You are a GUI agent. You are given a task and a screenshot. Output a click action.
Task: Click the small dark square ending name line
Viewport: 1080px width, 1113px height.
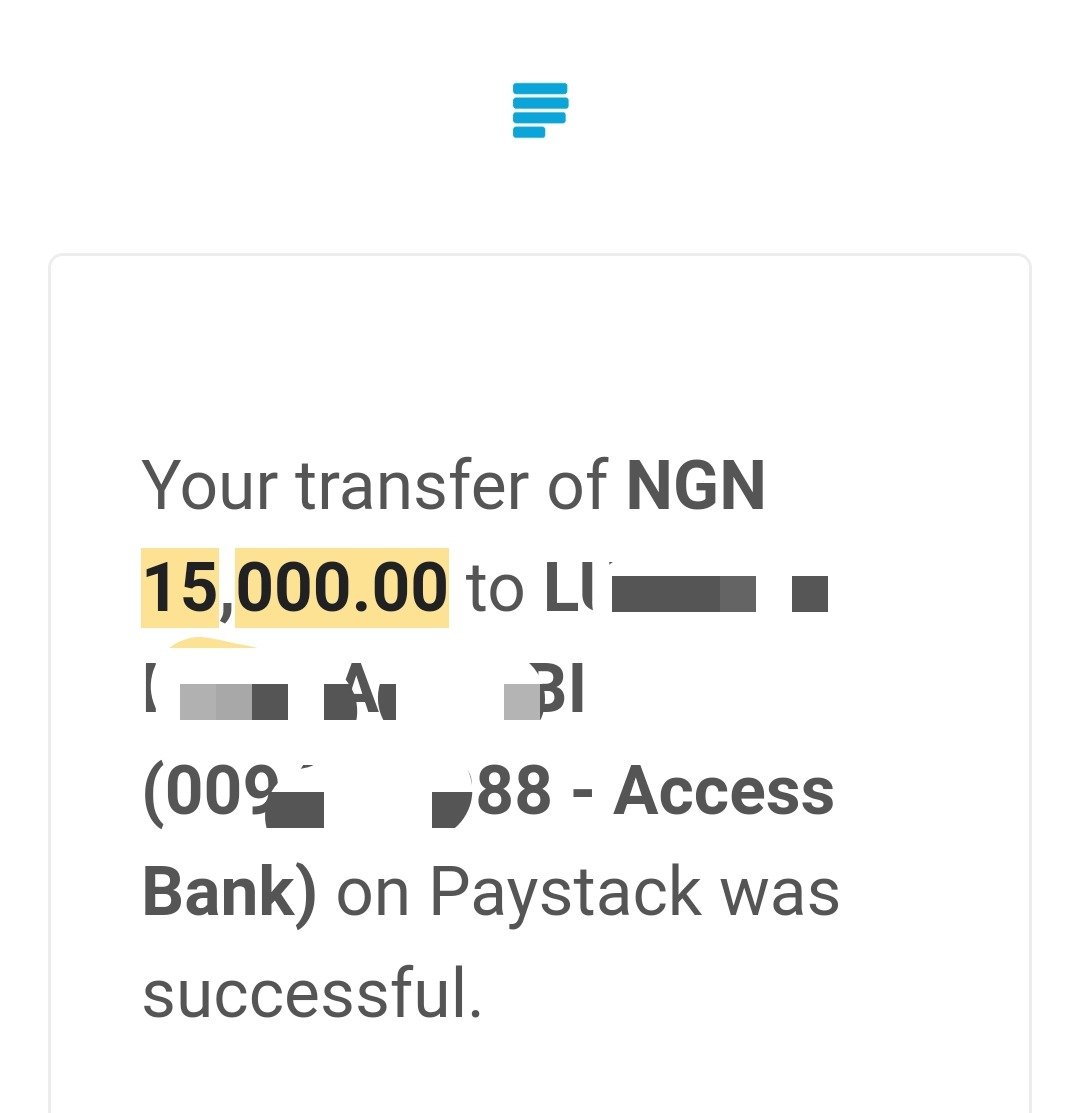tap(810, 594)
